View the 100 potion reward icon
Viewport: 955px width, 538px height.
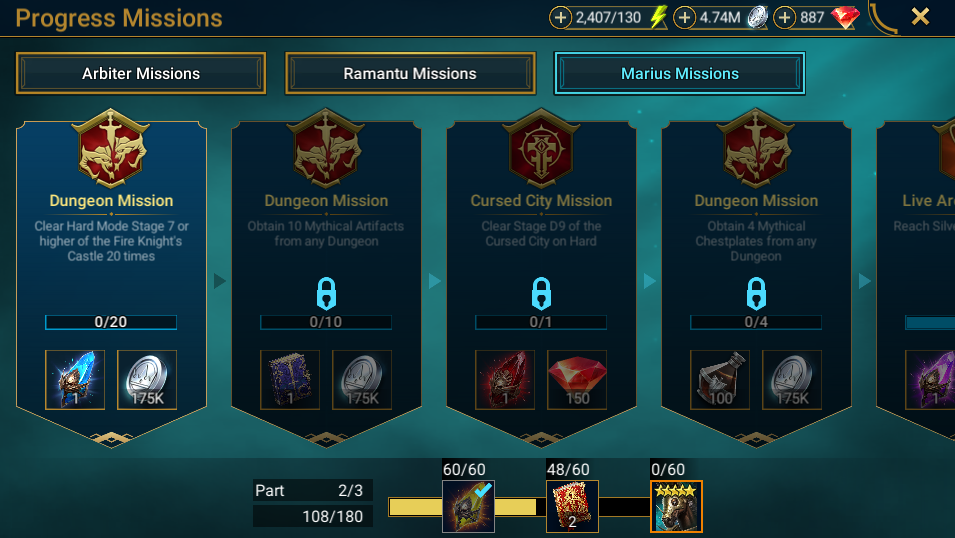click(x=720, y=380)
